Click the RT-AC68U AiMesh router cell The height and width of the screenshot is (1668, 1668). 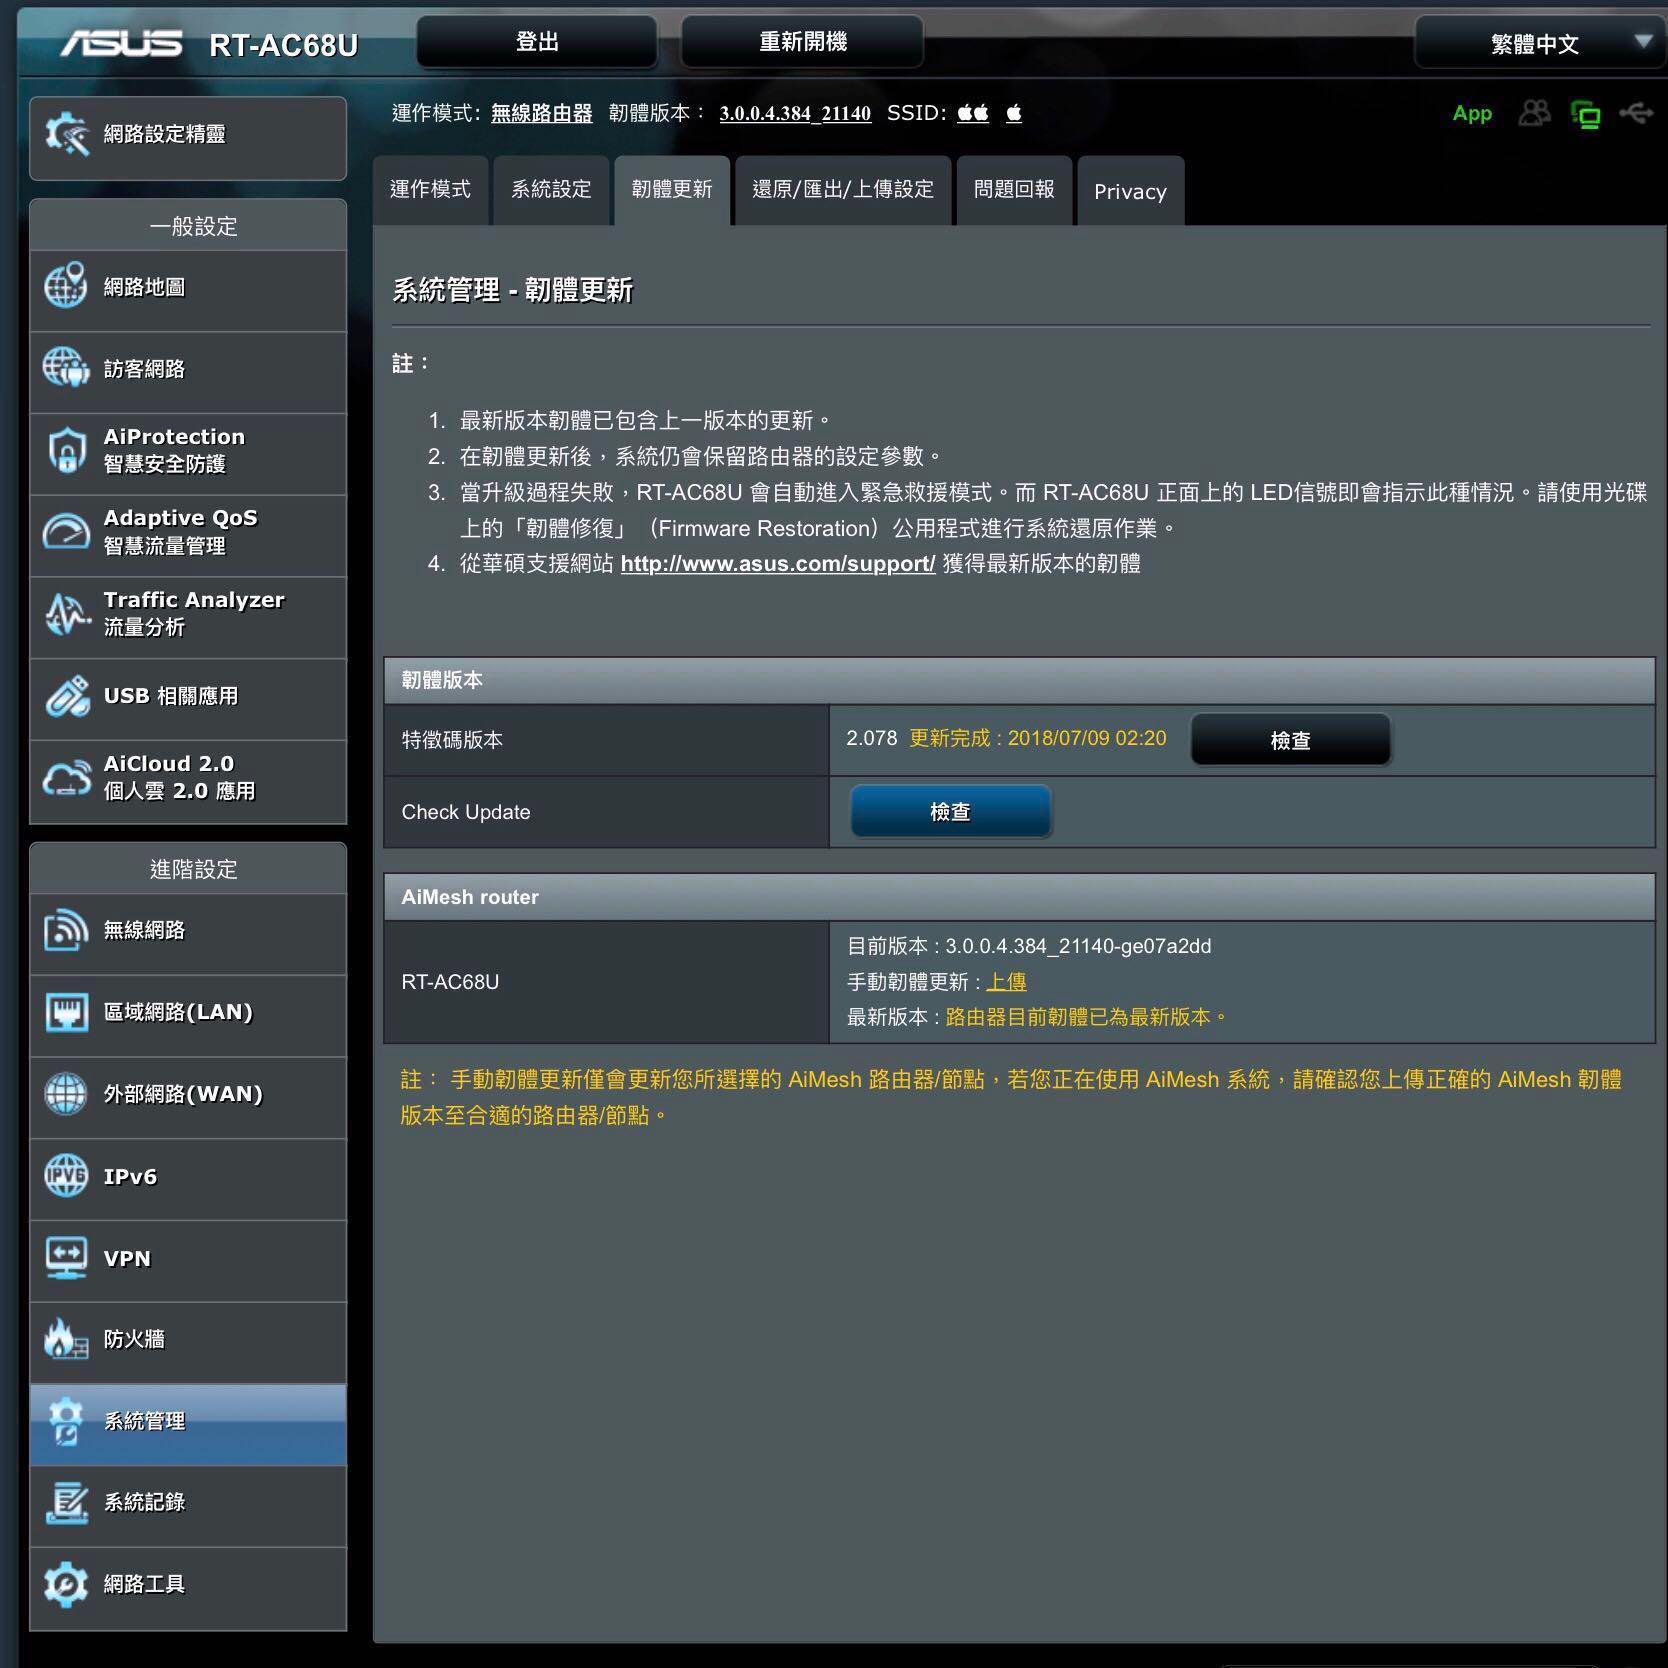click(606, 982)
